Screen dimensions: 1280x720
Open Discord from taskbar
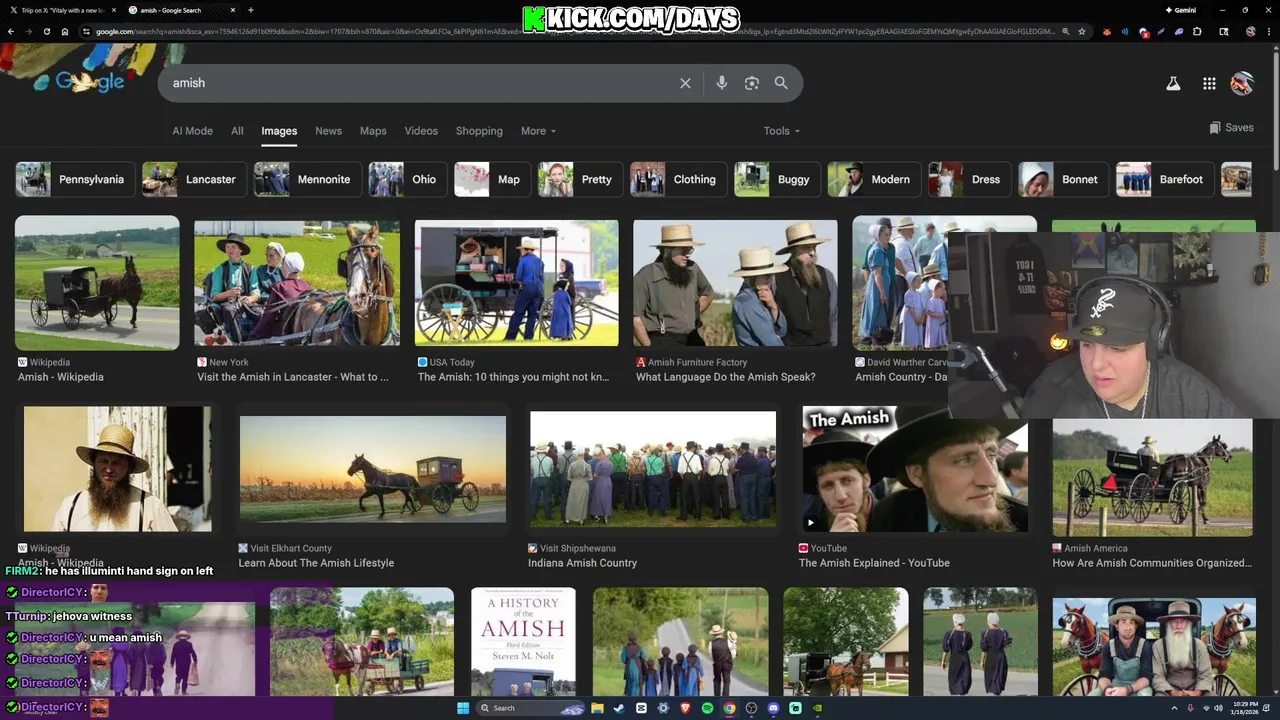tap(773, 708)
